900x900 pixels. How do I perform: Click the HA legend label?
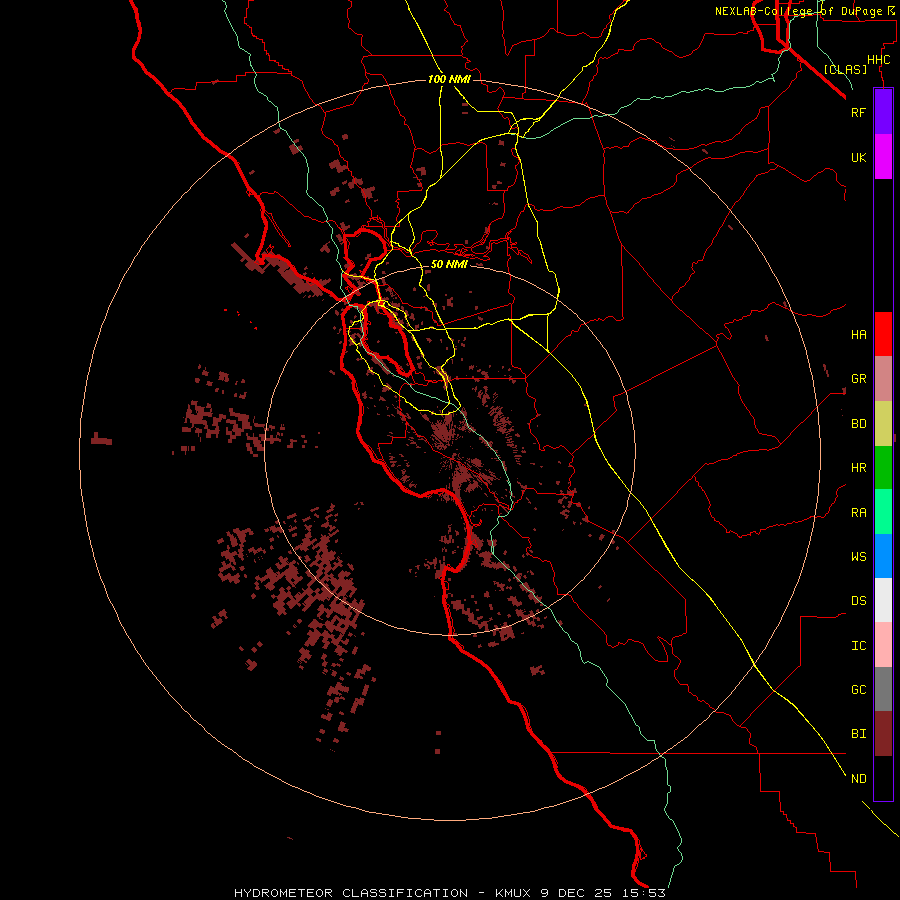(x=858, y=334)
